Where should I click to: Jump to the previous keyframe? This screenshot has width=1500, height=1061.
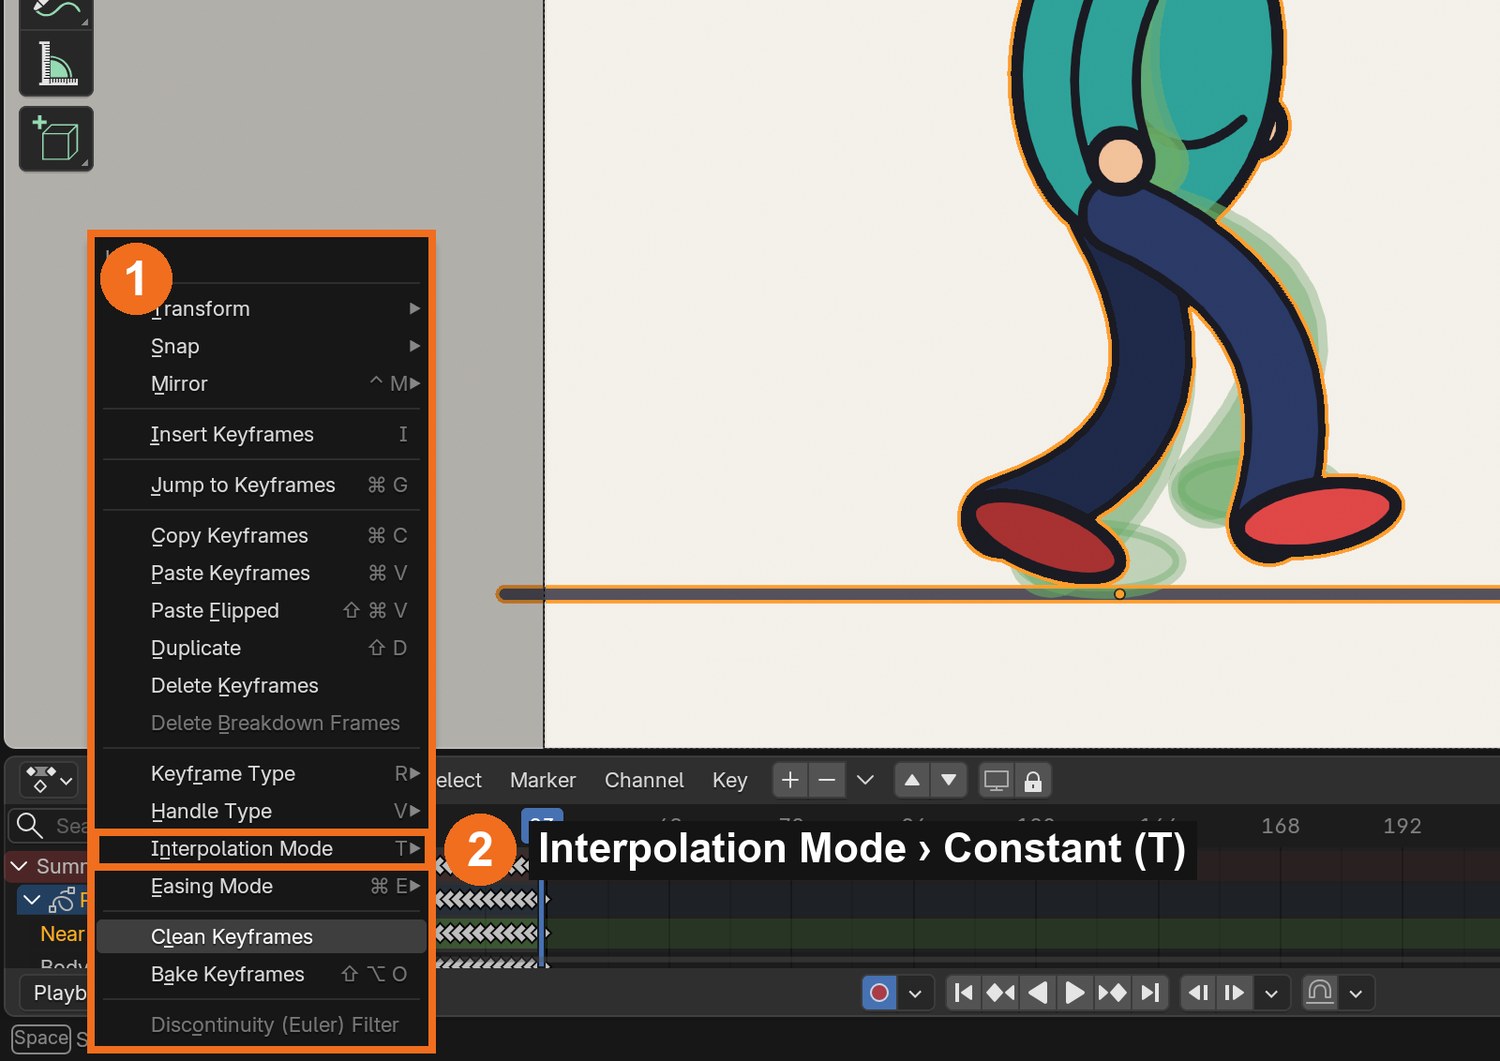click(x=1001, y=992)
